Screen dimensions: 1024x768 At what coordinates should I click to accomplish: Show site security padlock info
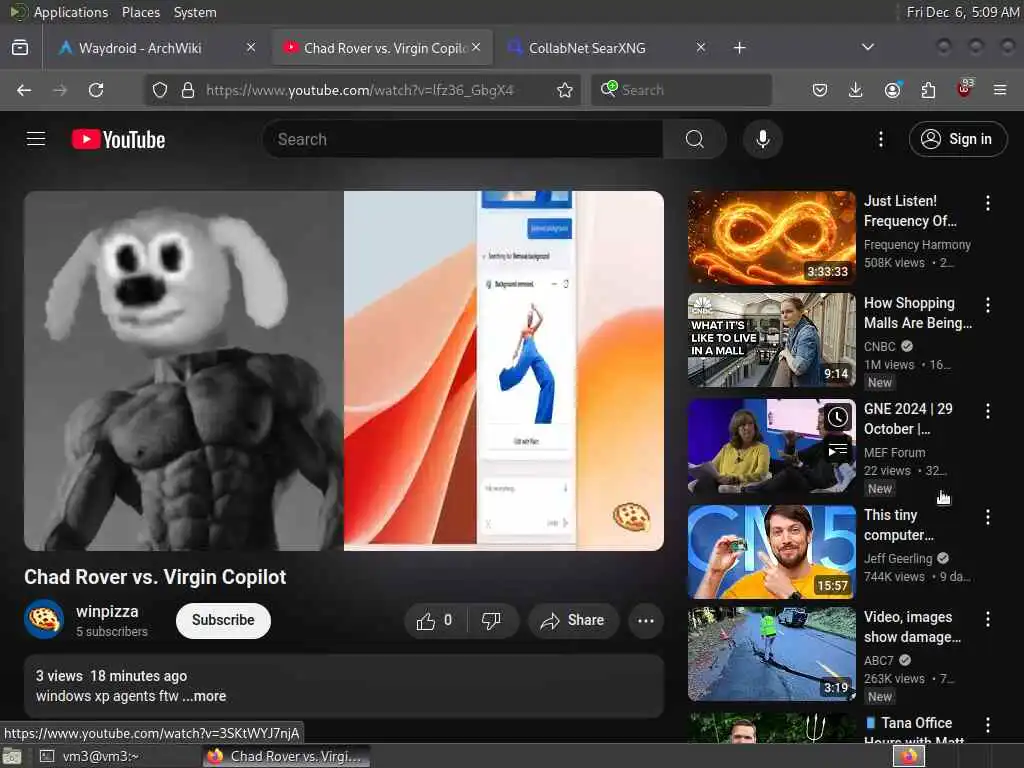[x=188, y=90]
